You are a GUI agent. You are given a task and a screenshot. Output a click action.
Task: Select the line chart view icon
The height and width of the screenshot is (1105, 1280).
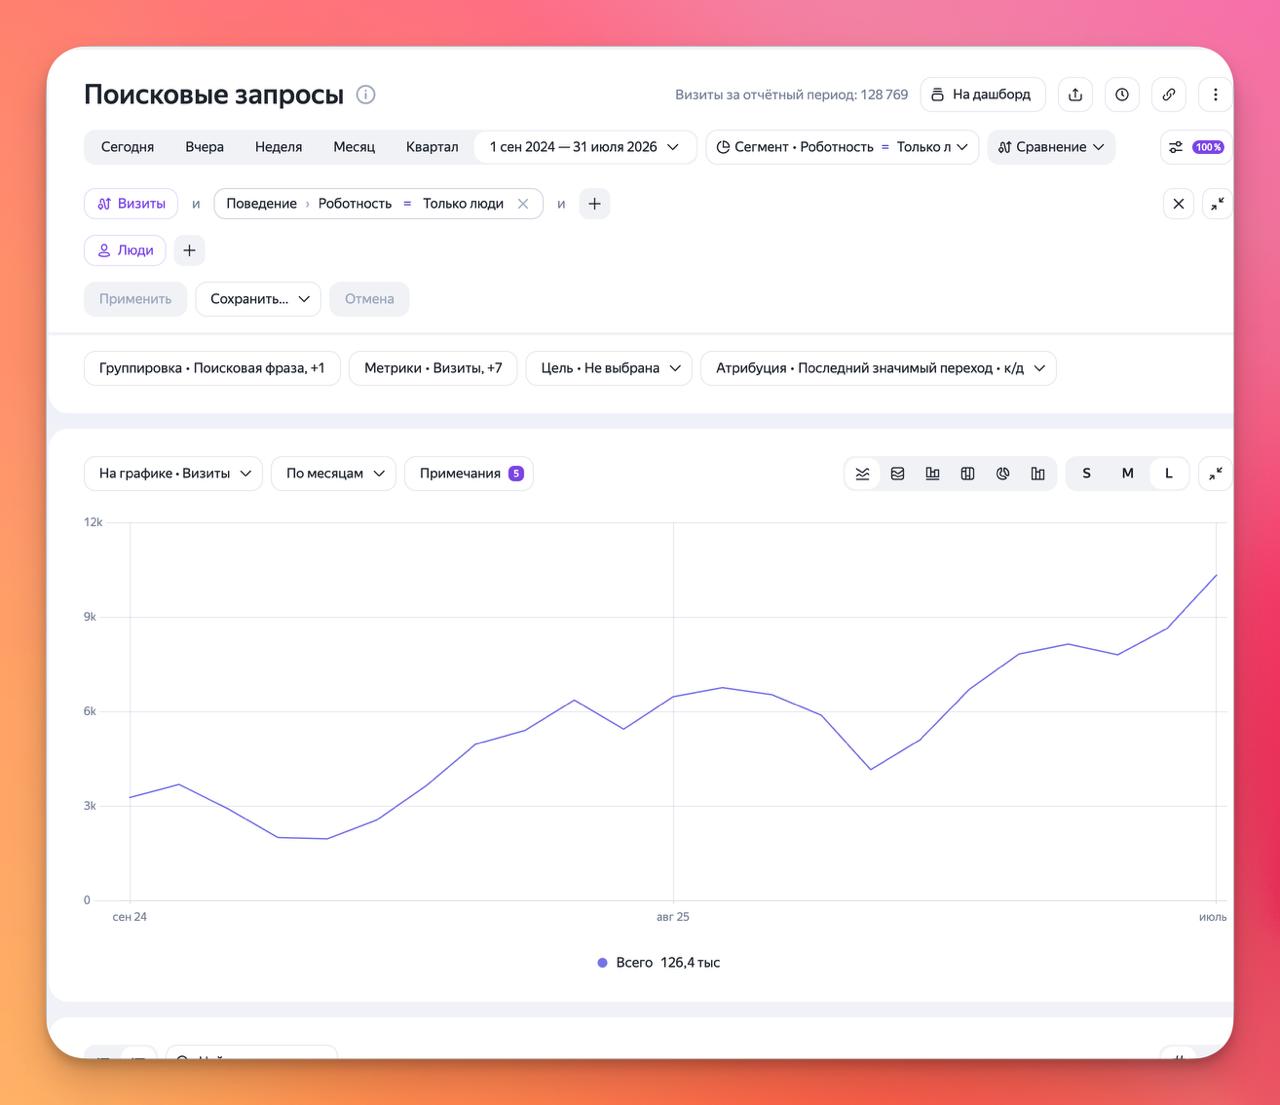click(x=862, y=474)
